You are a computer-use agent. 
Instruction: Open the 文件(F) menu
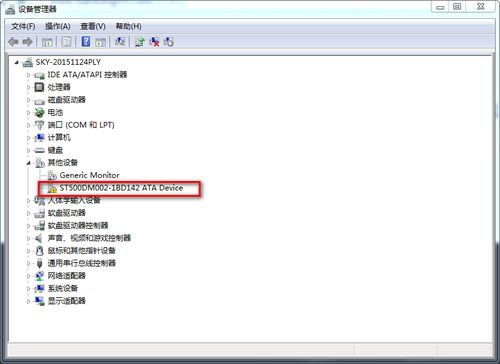coord(23,26)
